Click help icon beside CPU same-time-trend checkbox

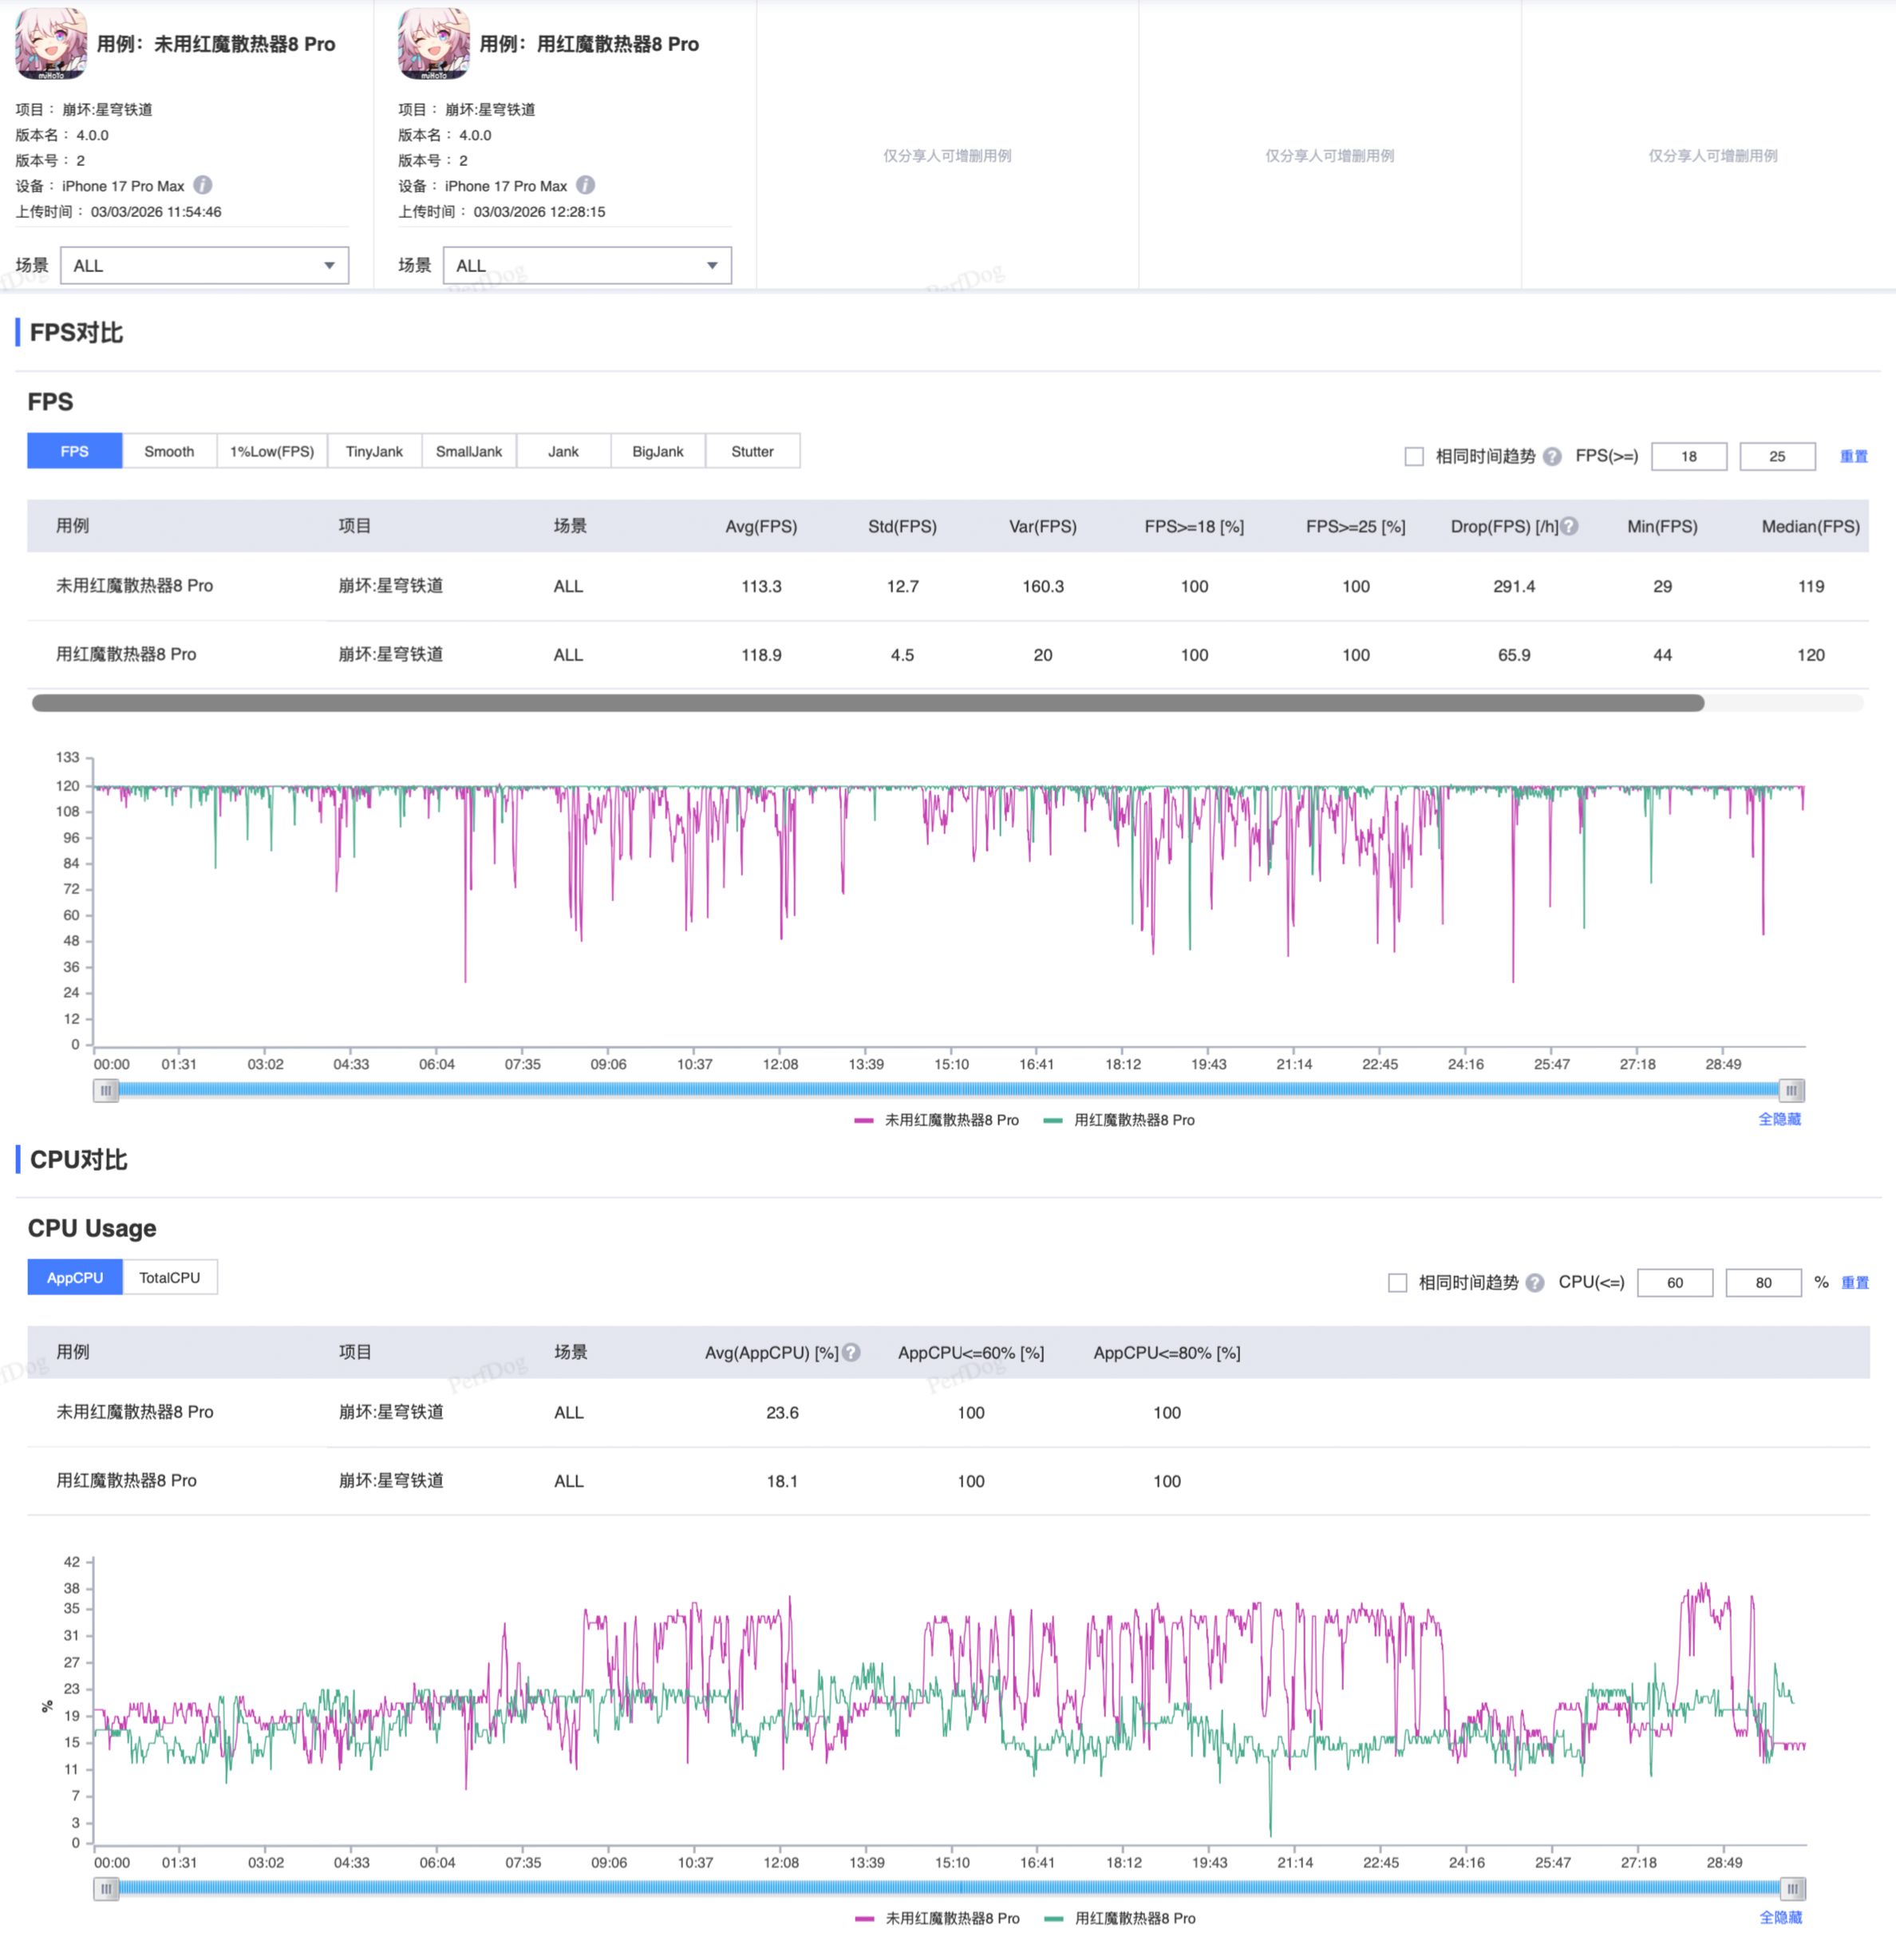1535,1282
